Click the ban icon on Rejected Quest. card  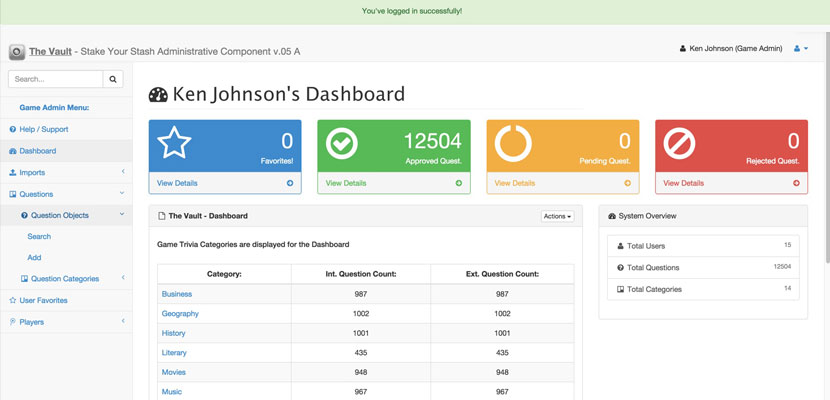point(680,143)
